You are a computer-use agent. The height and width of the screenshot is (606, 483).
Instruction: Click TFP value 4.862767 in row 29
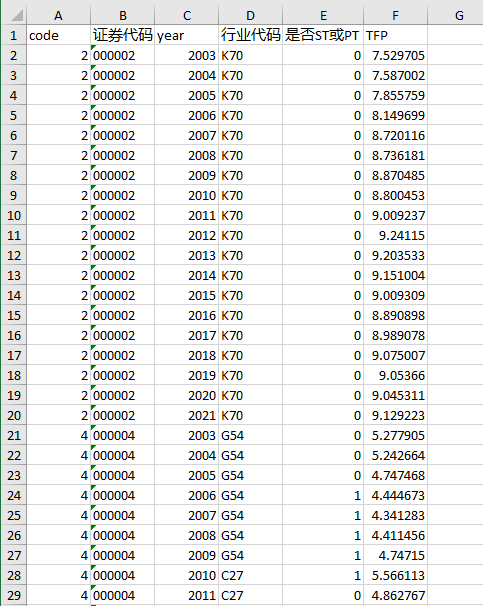point(395,596)
